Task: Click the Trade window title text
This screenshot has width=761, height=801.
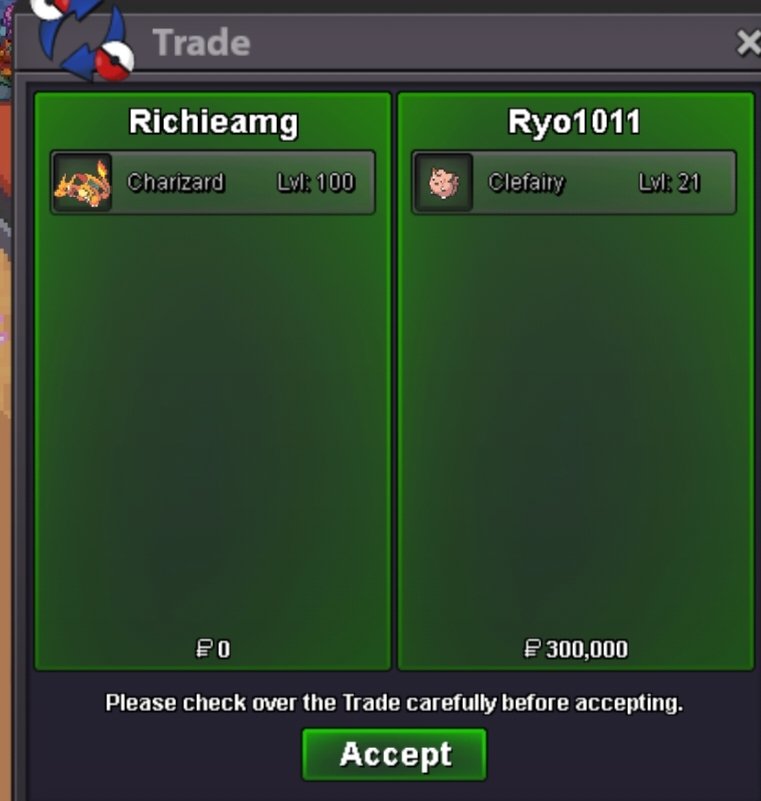Action: click(202, 42)
